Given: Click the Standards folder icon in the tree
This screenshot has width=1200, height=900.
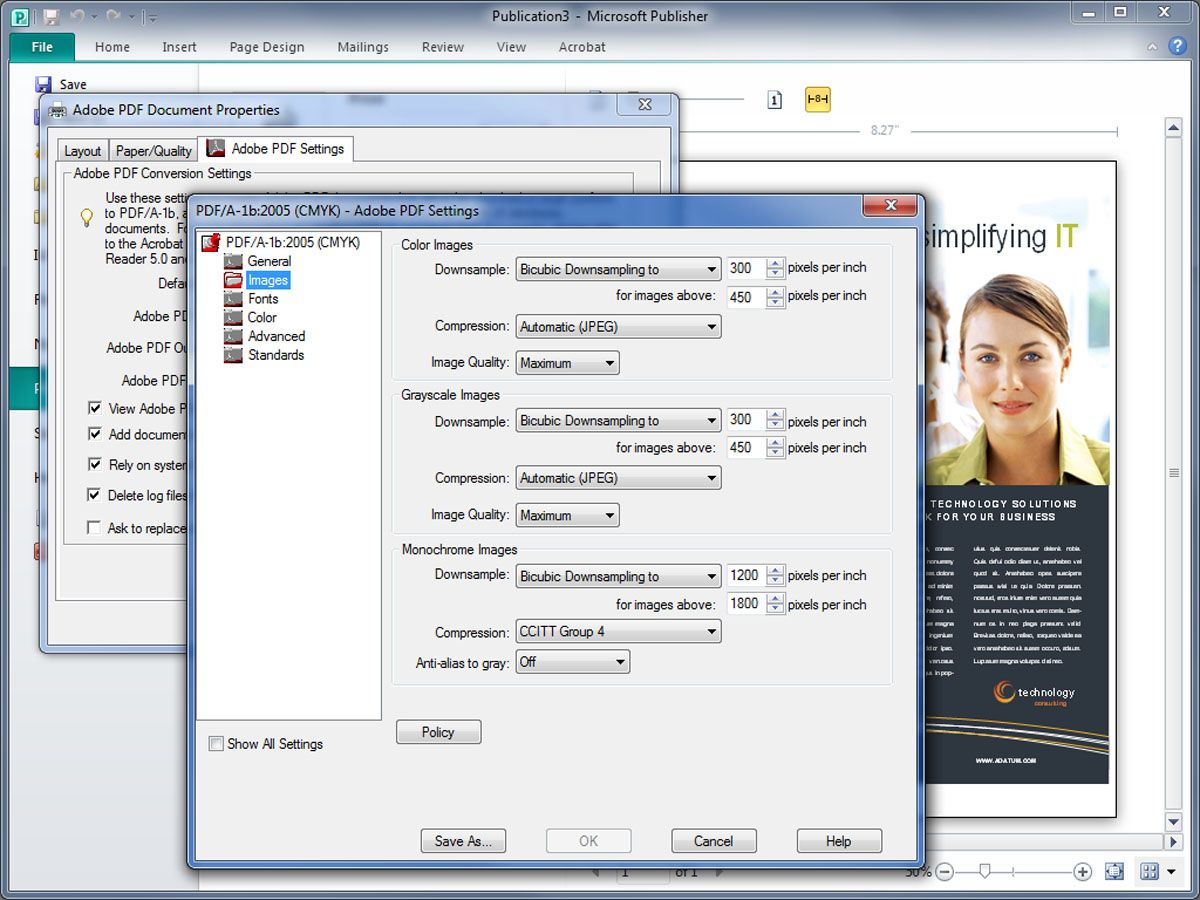Looking at the screenshot, I should click(x=233, y=355).
